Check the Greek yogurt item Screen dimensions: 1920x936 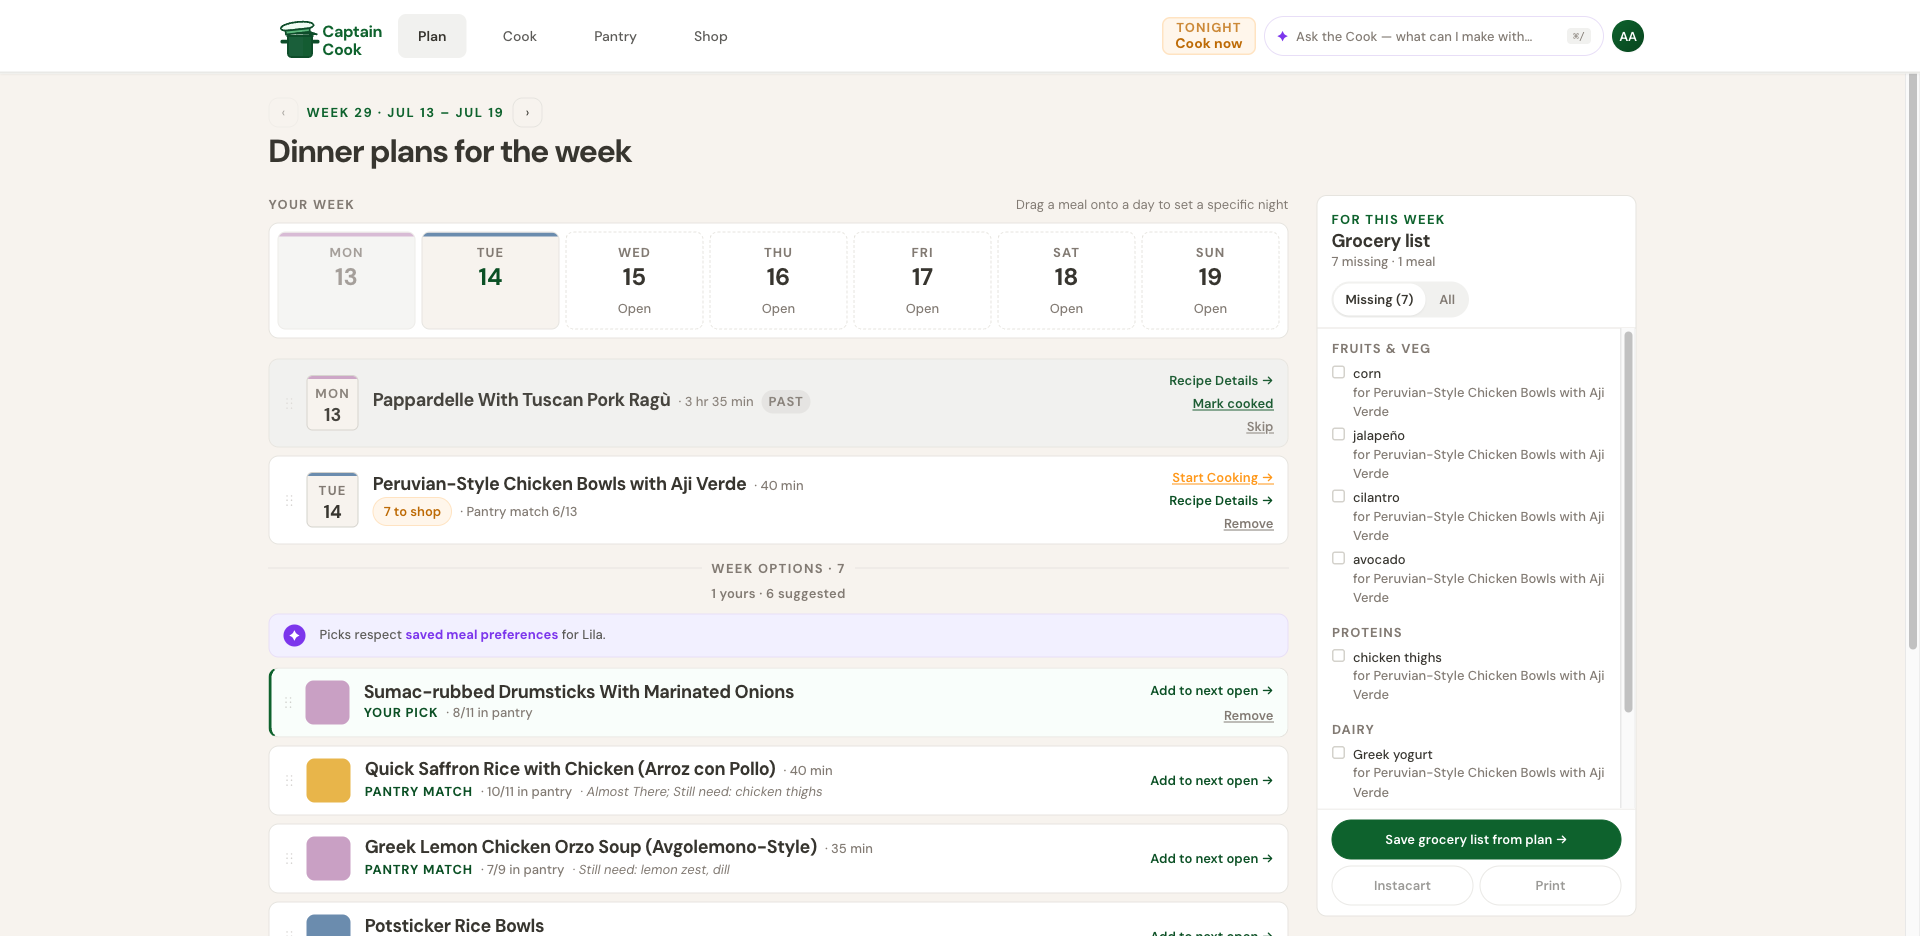[x=1338, y=753]
